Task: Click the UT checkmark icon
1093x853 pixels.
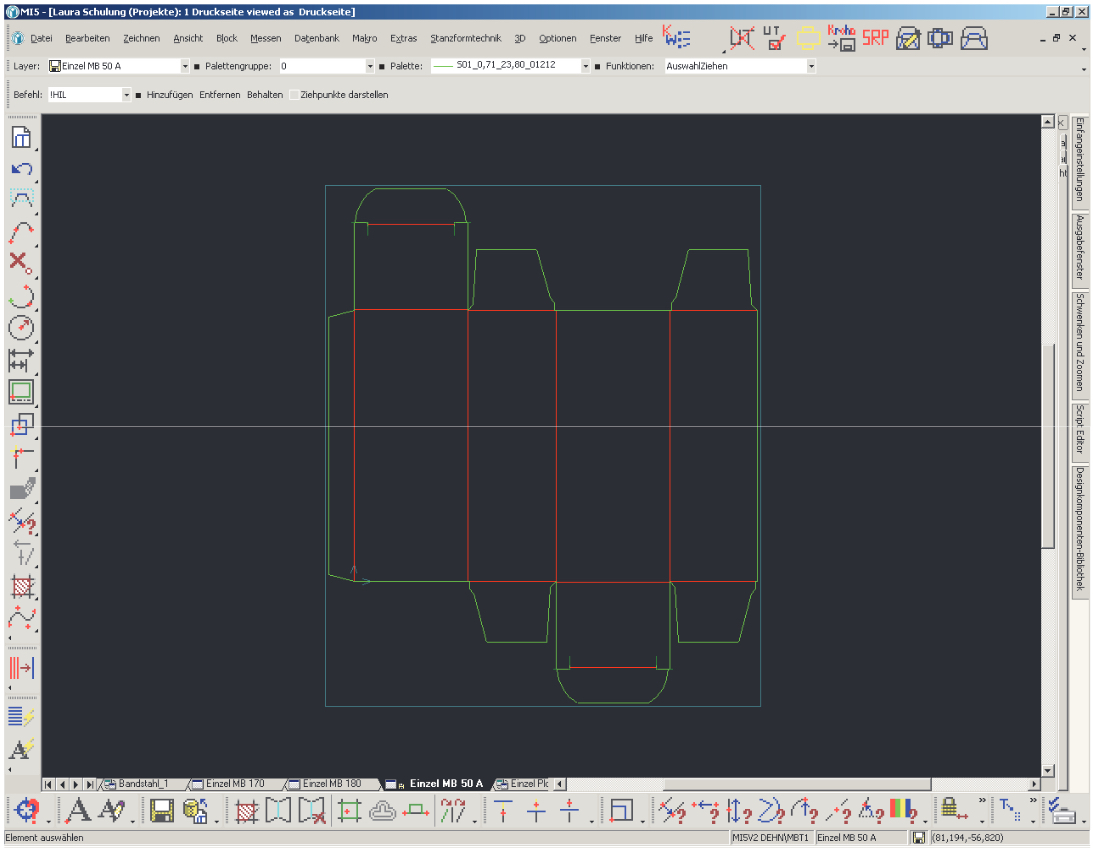Action: [774, 38]
